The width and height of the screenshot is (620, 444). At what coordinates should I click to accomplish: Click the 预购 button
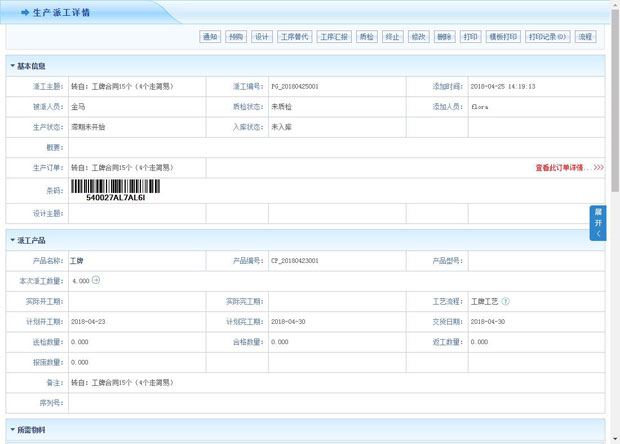236,37
